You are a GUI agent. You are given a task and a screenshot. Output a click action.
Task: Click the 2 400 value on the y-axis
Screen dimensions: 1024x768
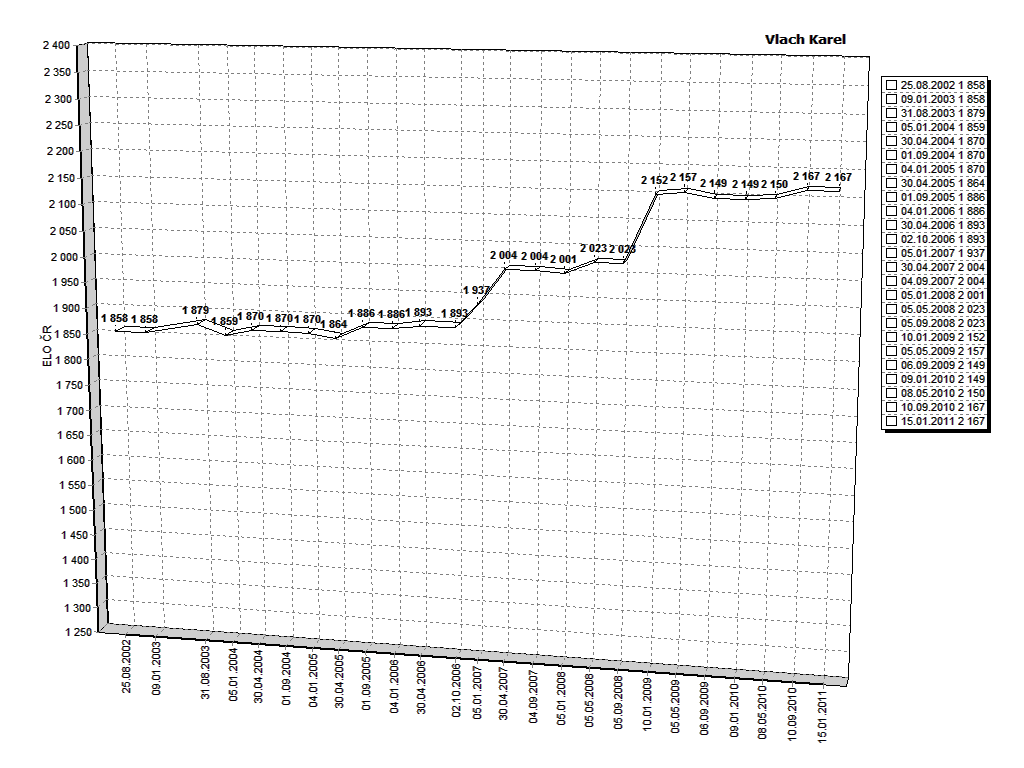[x=56, y=46]
